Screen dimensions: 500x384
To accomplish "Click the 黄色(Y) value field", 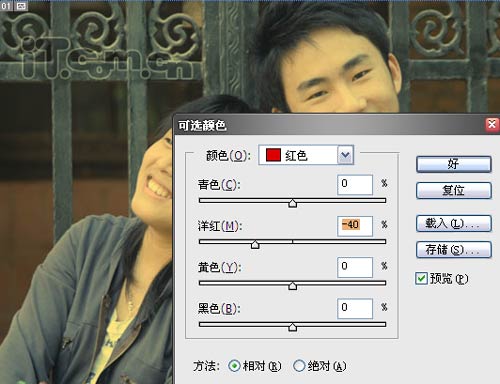I will [x=355, y=267].
